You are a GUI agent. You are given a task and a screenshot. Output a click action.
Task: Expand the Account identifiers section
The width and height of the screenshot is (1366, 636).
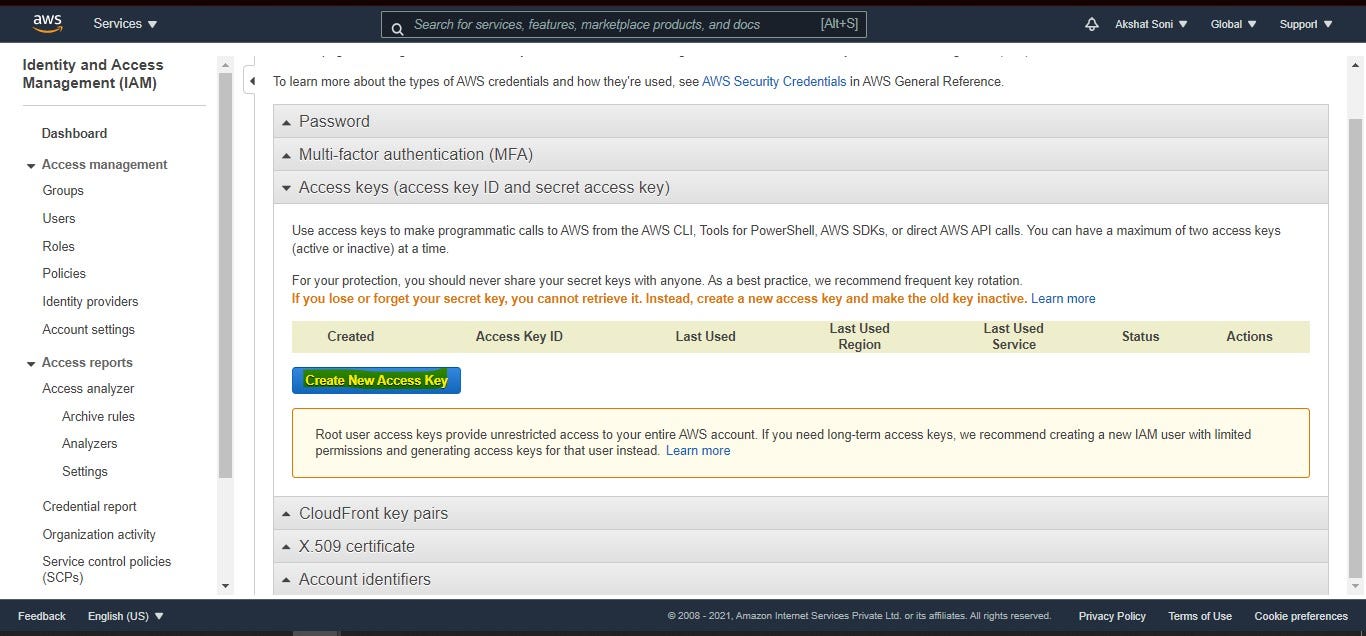tap(801, 579)
